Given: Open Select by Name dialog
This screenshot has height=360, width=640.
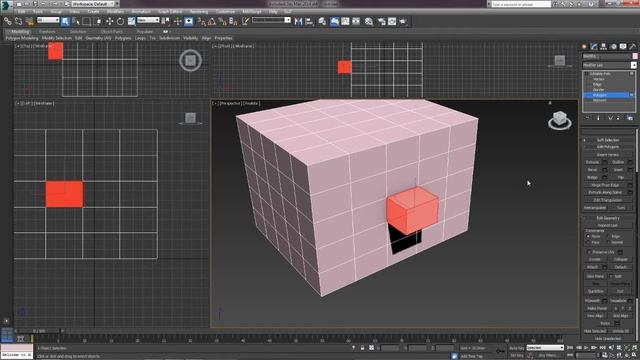Looking at the screenshot, I should [76, 21].
